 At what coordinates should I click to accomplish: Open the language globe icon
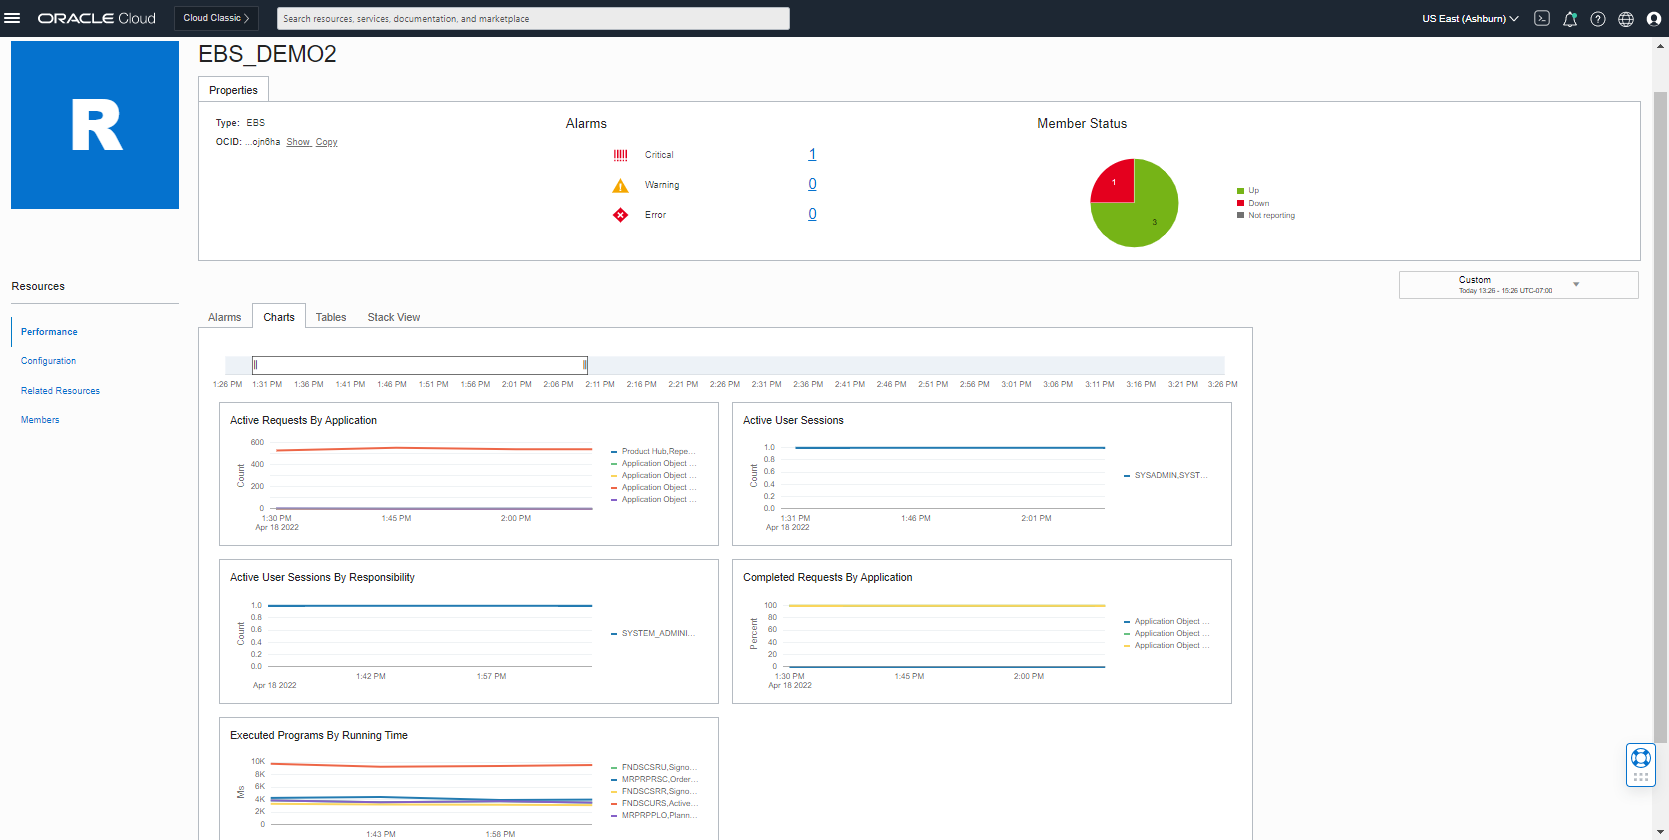(x=1626, y=19)
